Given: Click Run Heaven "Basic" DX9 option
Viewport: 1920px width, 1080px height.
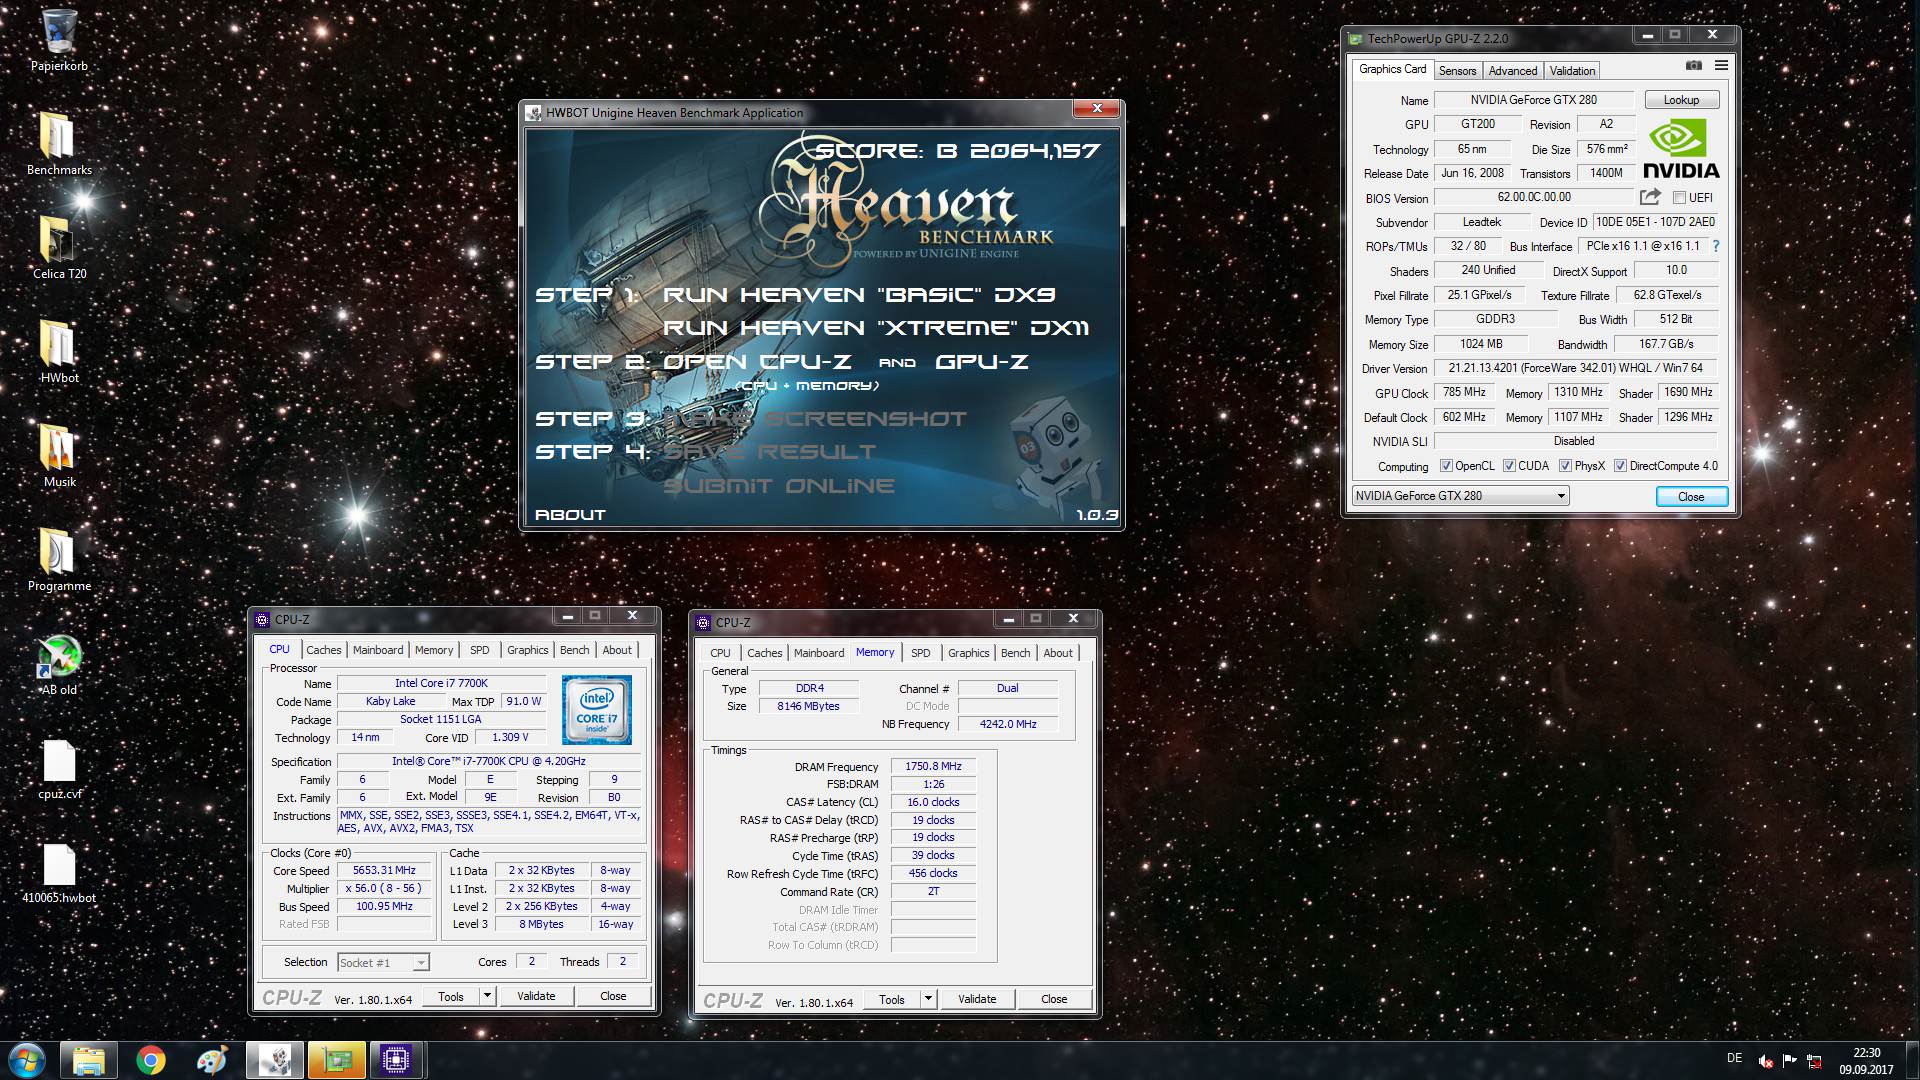Looking at the screenshot, I should tap(858, 295).
